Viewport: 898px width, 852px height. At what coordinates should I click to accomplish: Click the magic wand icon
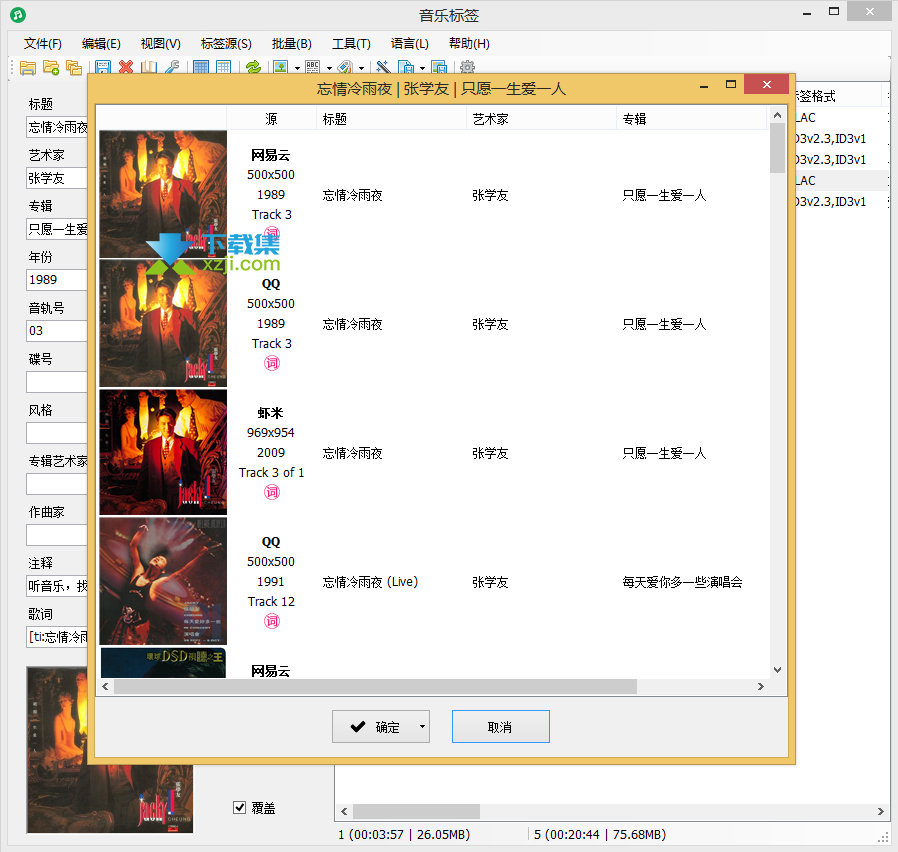tap(383, 68)
